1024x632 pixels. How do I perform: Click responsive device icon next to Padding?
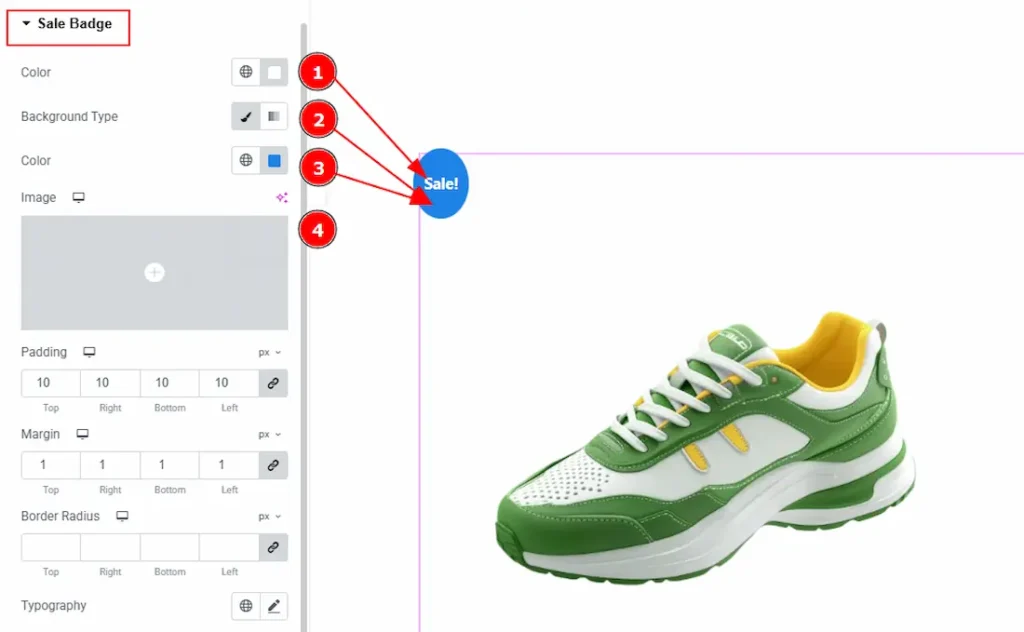[x=89, y=352]
